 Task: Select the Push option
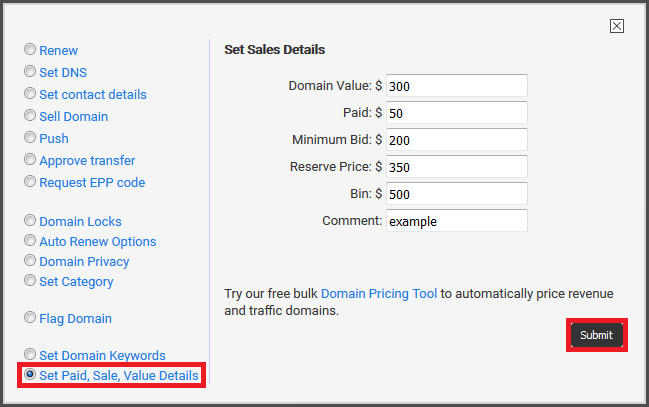tap(30, 137)
